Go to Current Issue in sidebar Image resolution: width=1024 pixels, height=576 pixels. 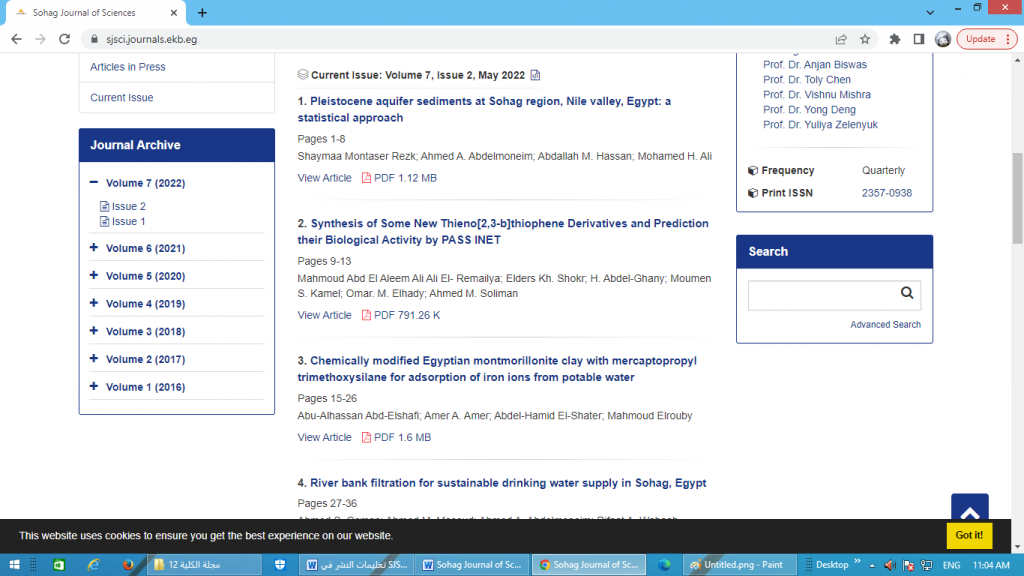(x=122, y=98)
